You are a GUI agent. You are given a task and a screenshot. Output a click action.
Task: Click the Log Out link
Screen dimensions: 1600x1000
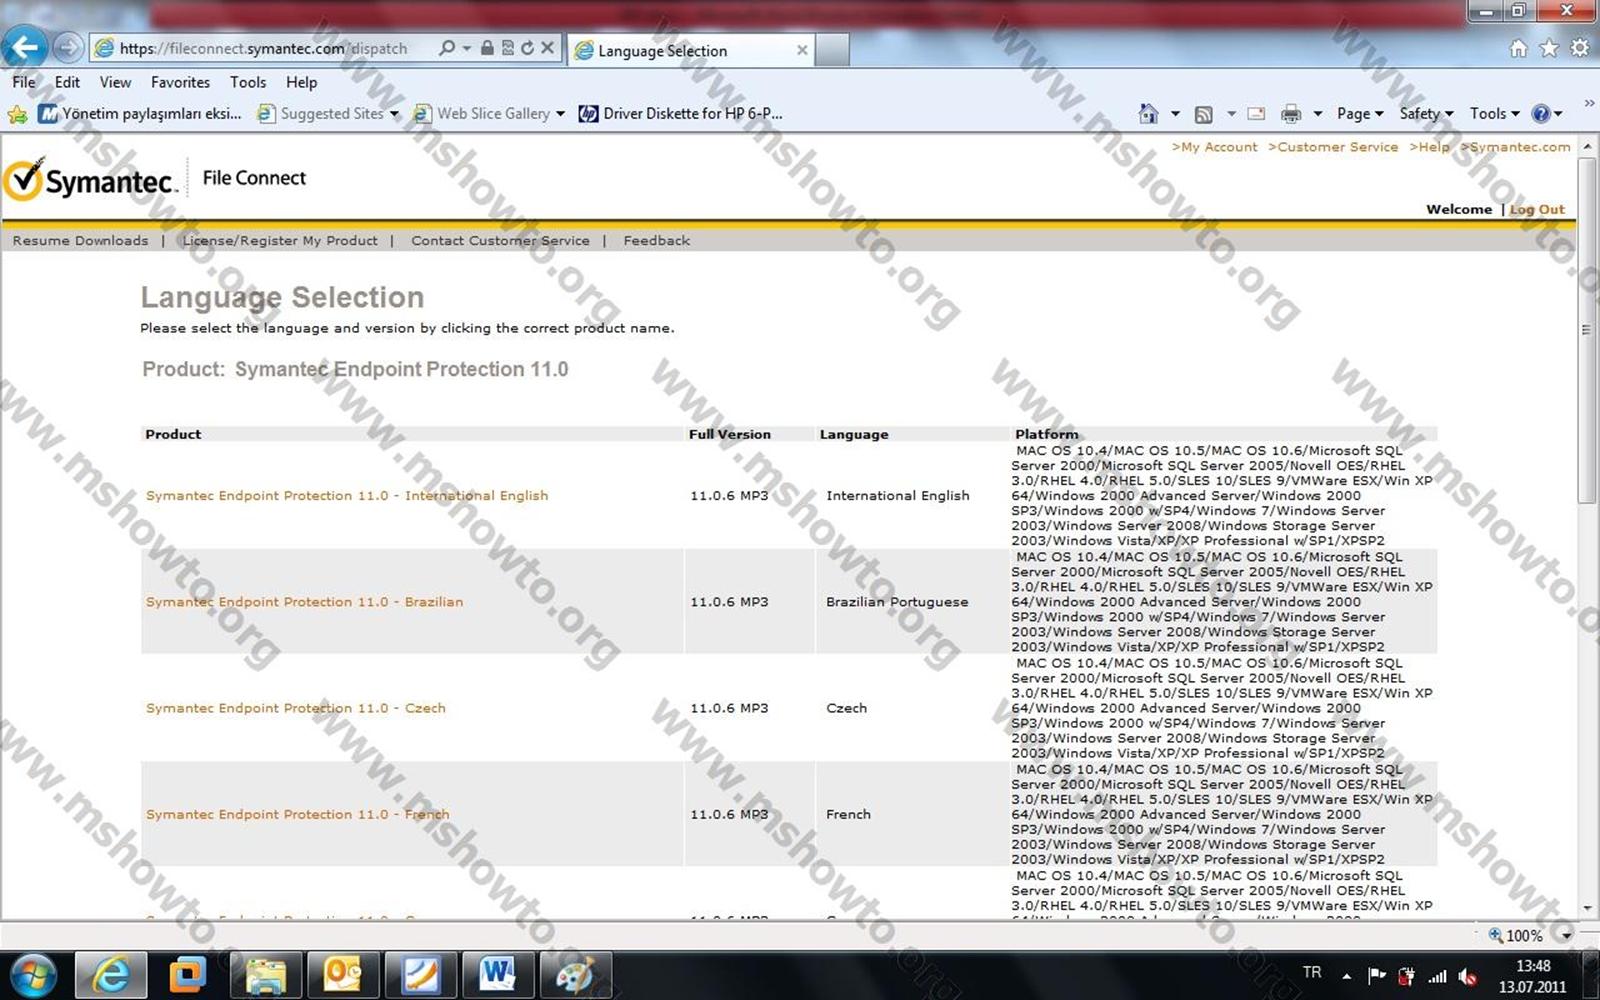(1537, 209)
